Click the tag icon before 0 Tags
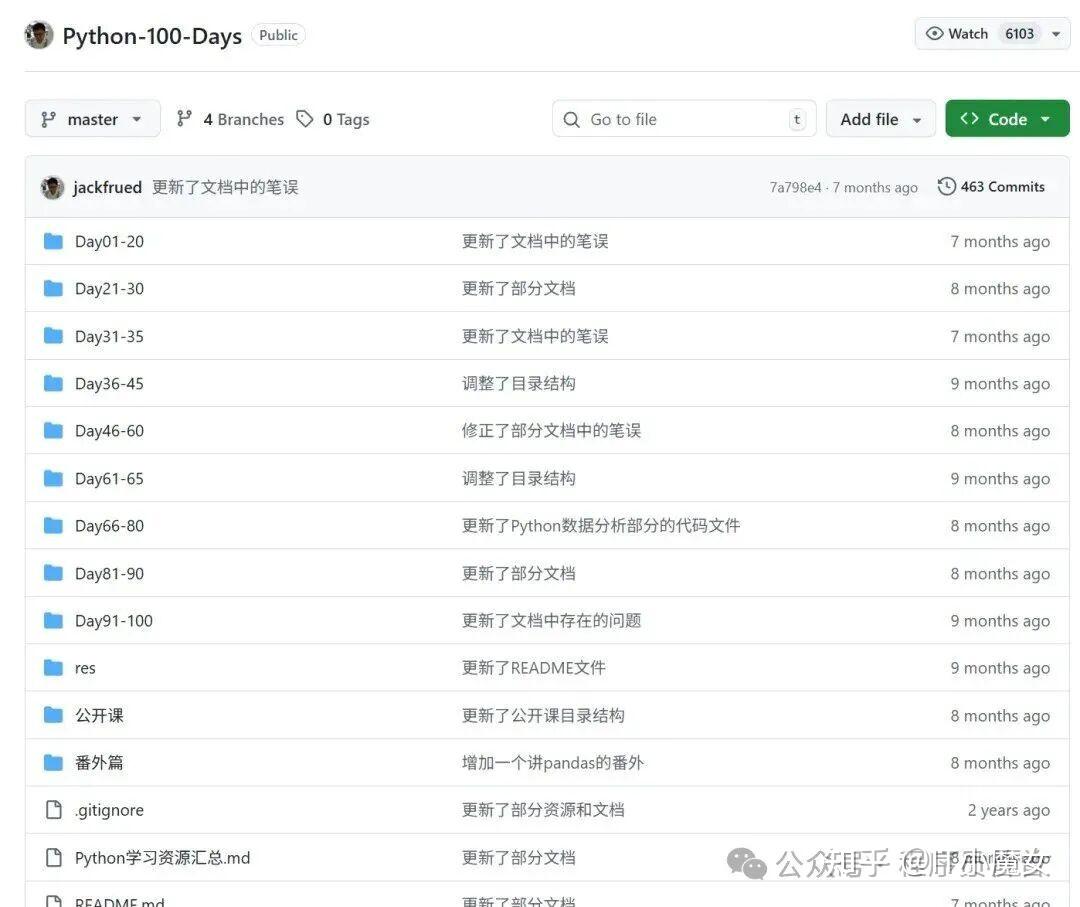Screen dimensions: 1080x907 tap(305, 118)
